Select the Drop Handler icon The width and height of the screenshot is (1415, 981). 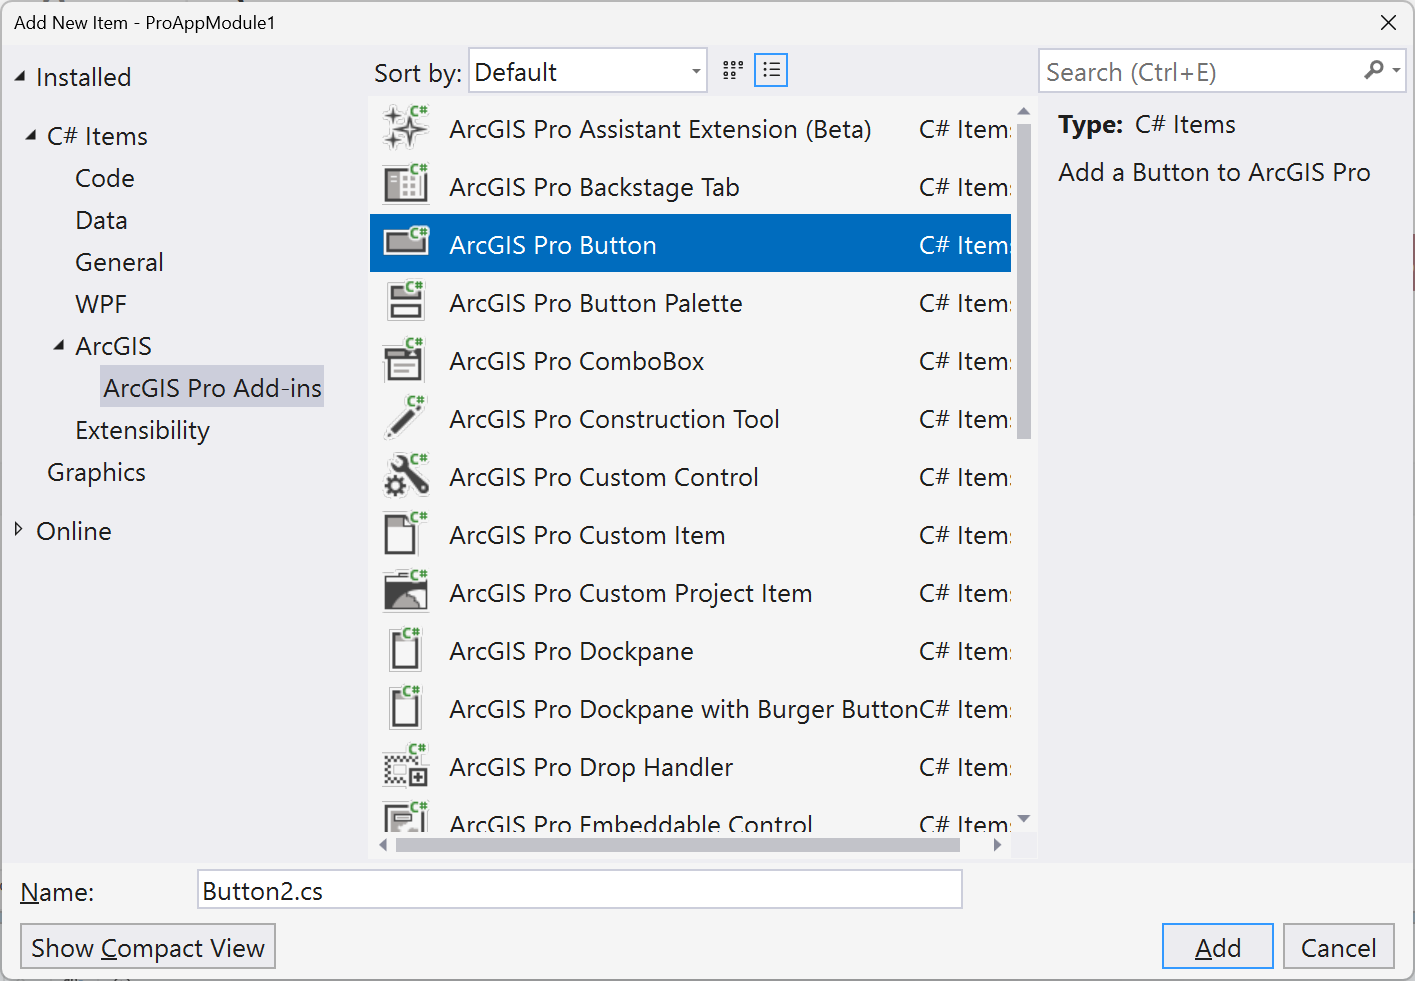pos(406,765)
